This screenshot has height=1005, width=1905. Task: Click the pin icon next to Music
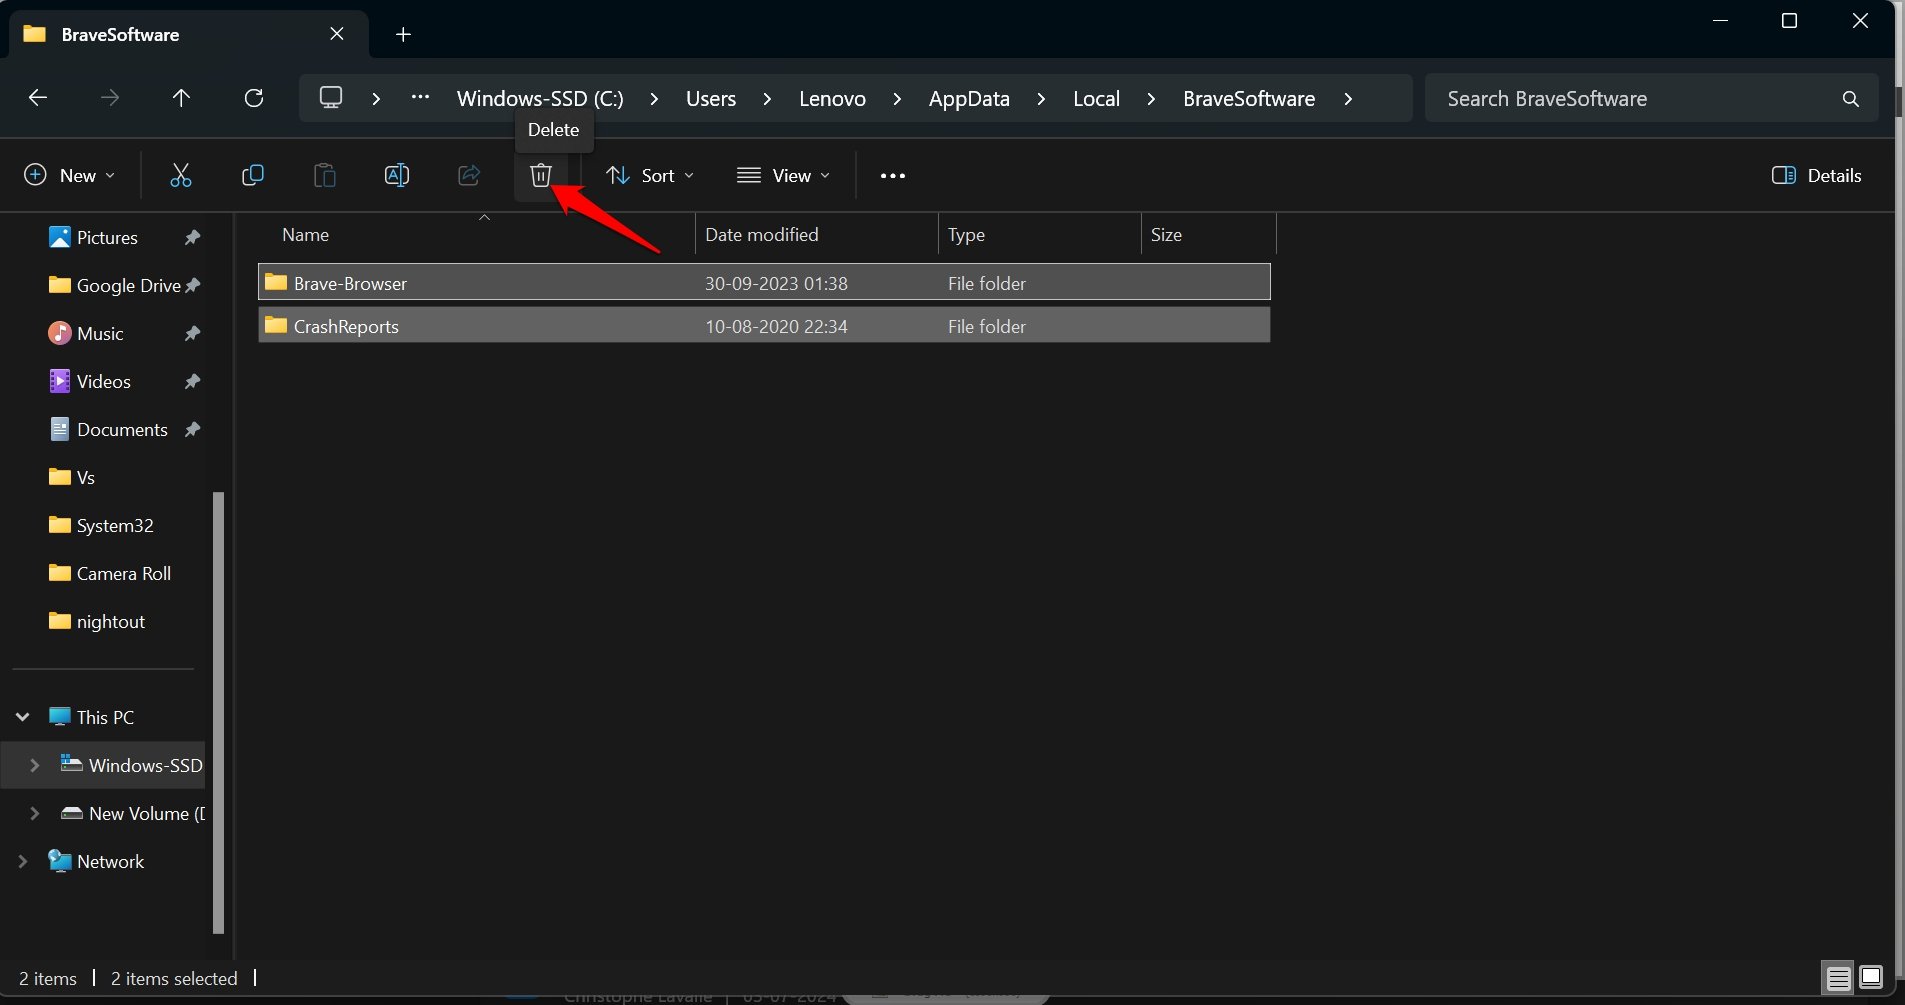(193, 334)
